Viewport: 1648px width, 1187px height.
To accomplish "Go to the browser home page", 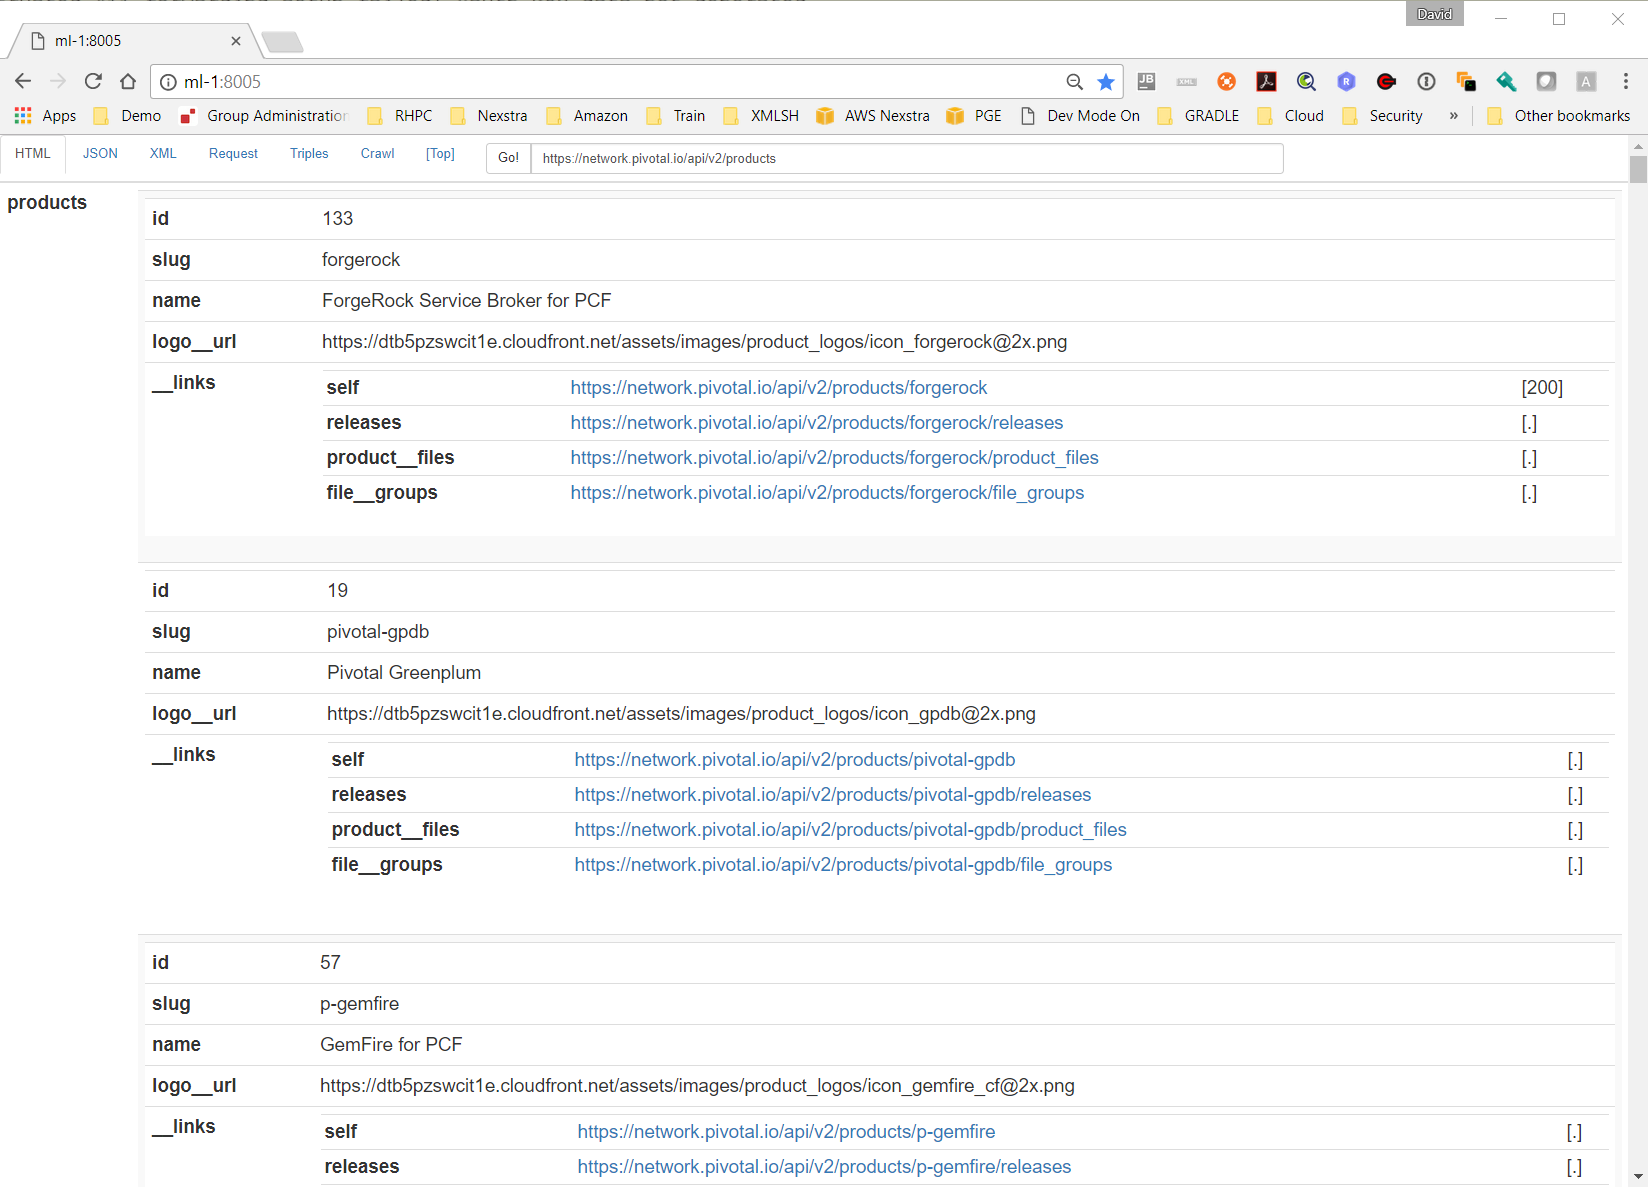I will click(128, 81).
